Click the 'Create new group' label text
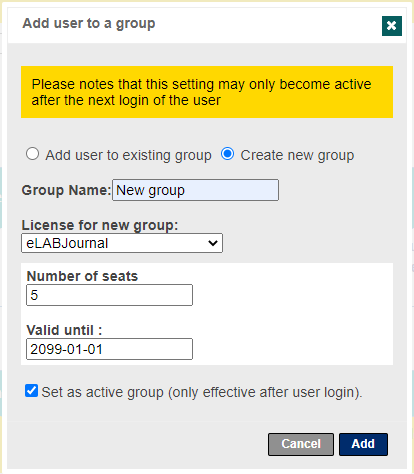 [x=297, y=155]
